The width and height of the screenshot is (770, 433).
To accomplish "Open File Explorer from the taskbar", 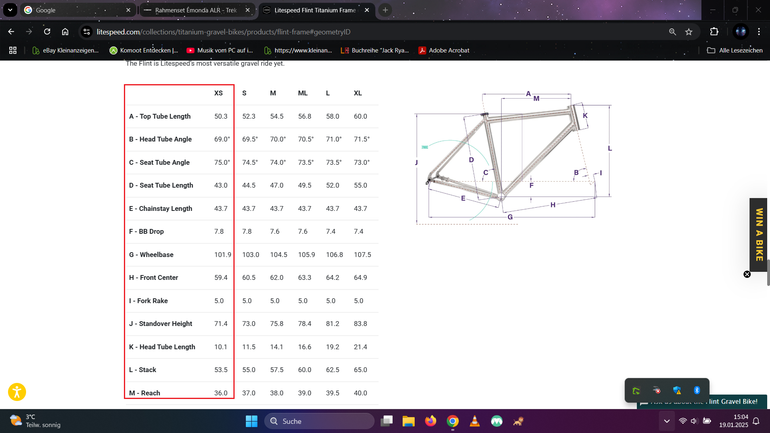I will [411, 421].
